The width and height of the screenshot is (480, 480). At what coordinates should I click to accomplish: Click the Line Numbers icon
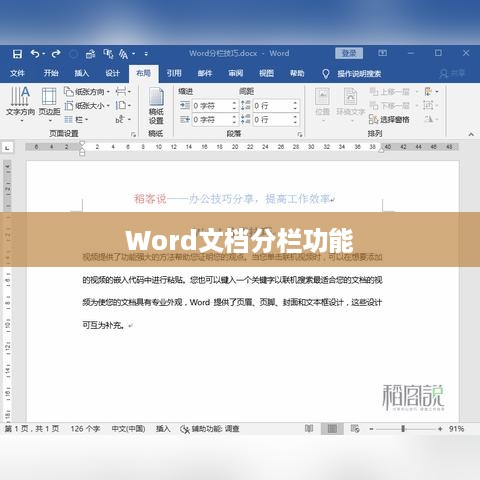(121, 106)
